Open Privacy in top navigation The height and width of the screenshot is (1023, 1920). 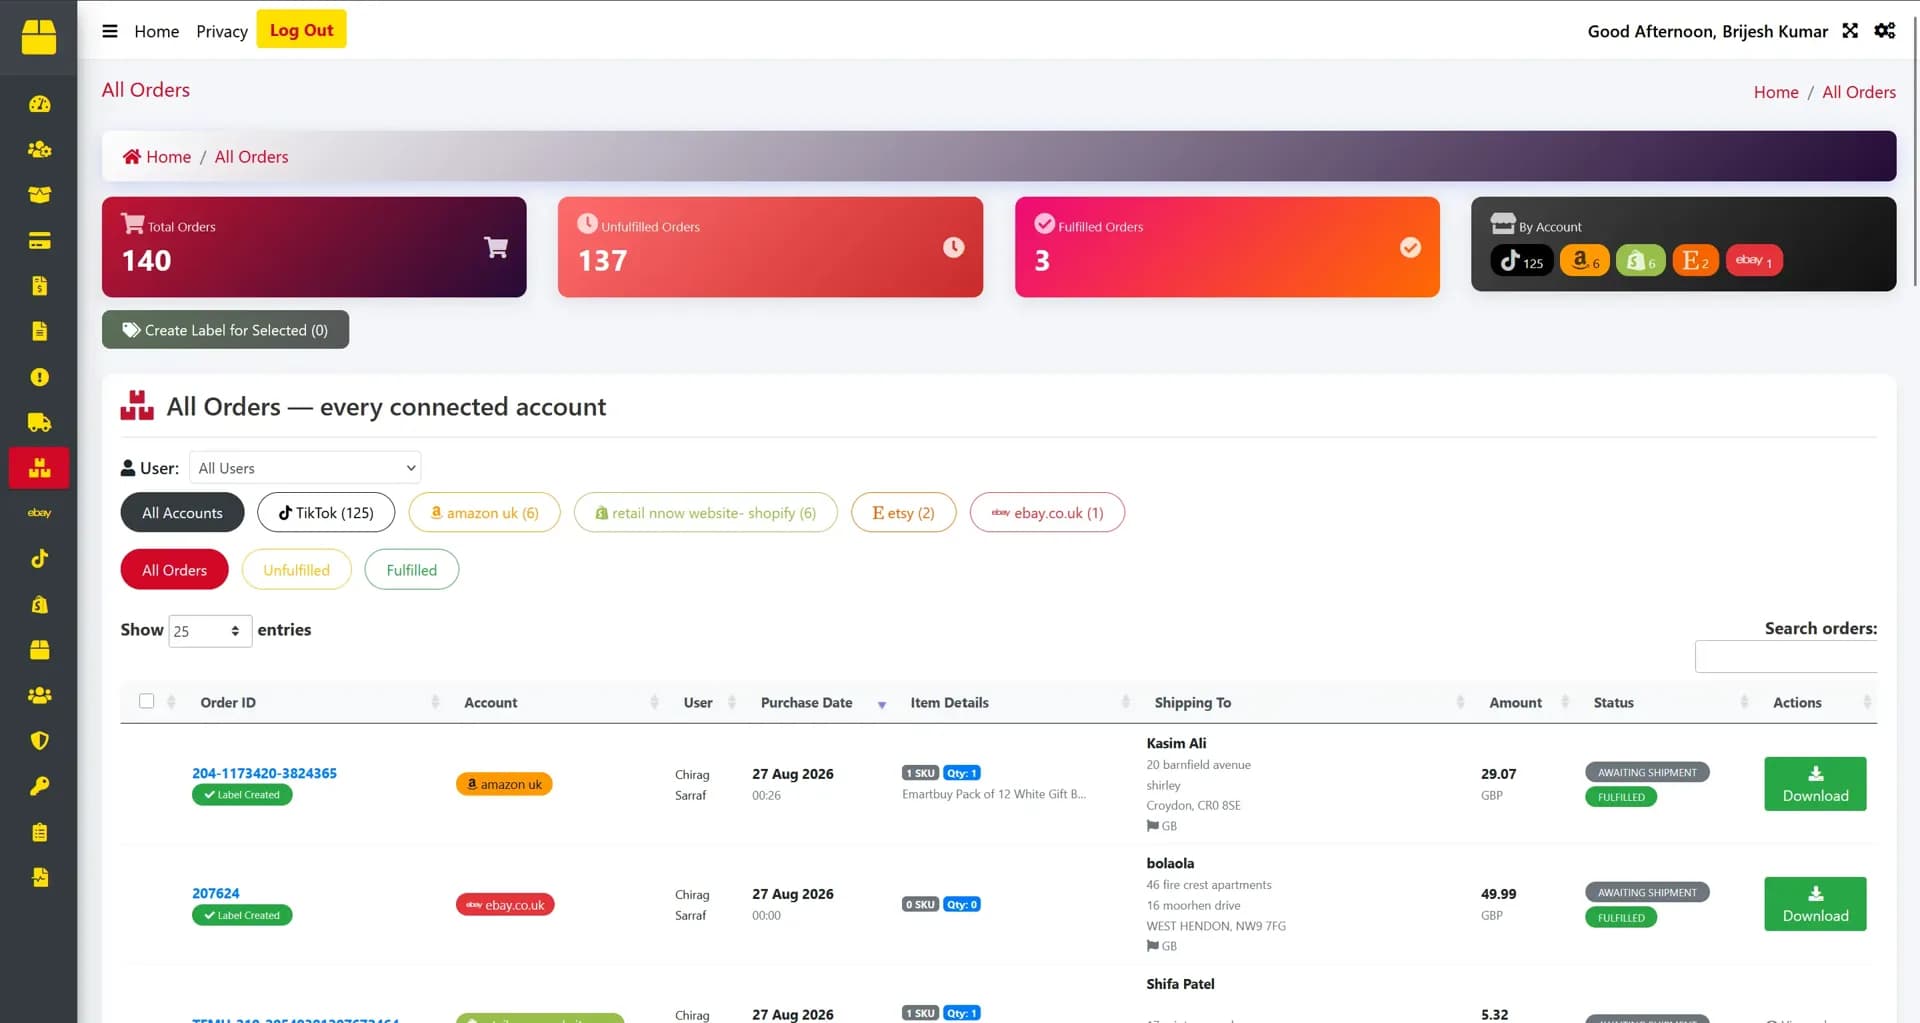(222, 31)
